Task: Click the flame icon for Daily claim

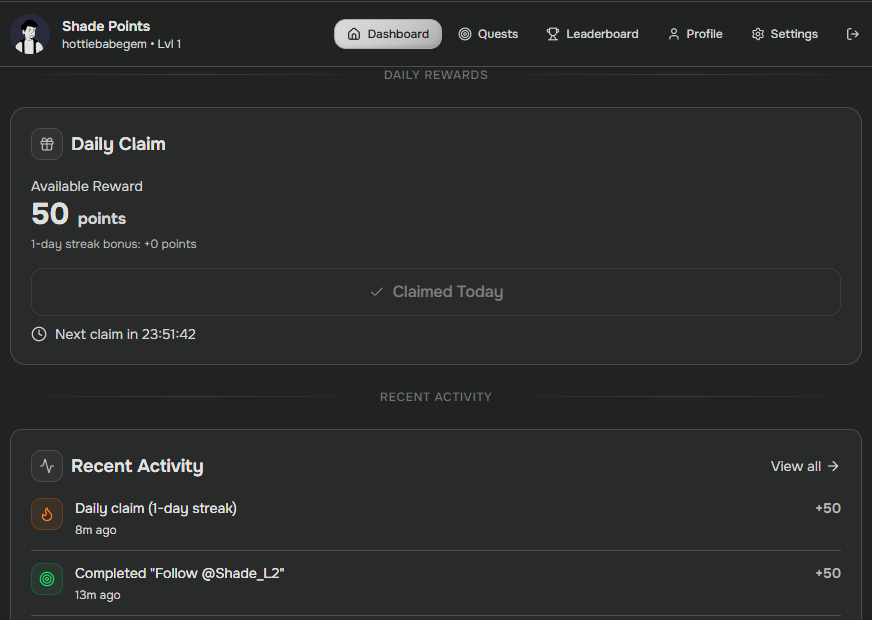Action: point(47,514)
